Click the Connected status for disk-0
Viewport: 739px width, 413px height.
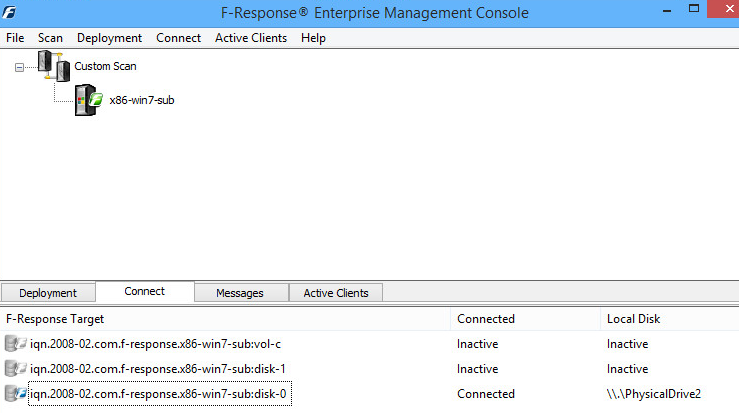tap(486, 394)
